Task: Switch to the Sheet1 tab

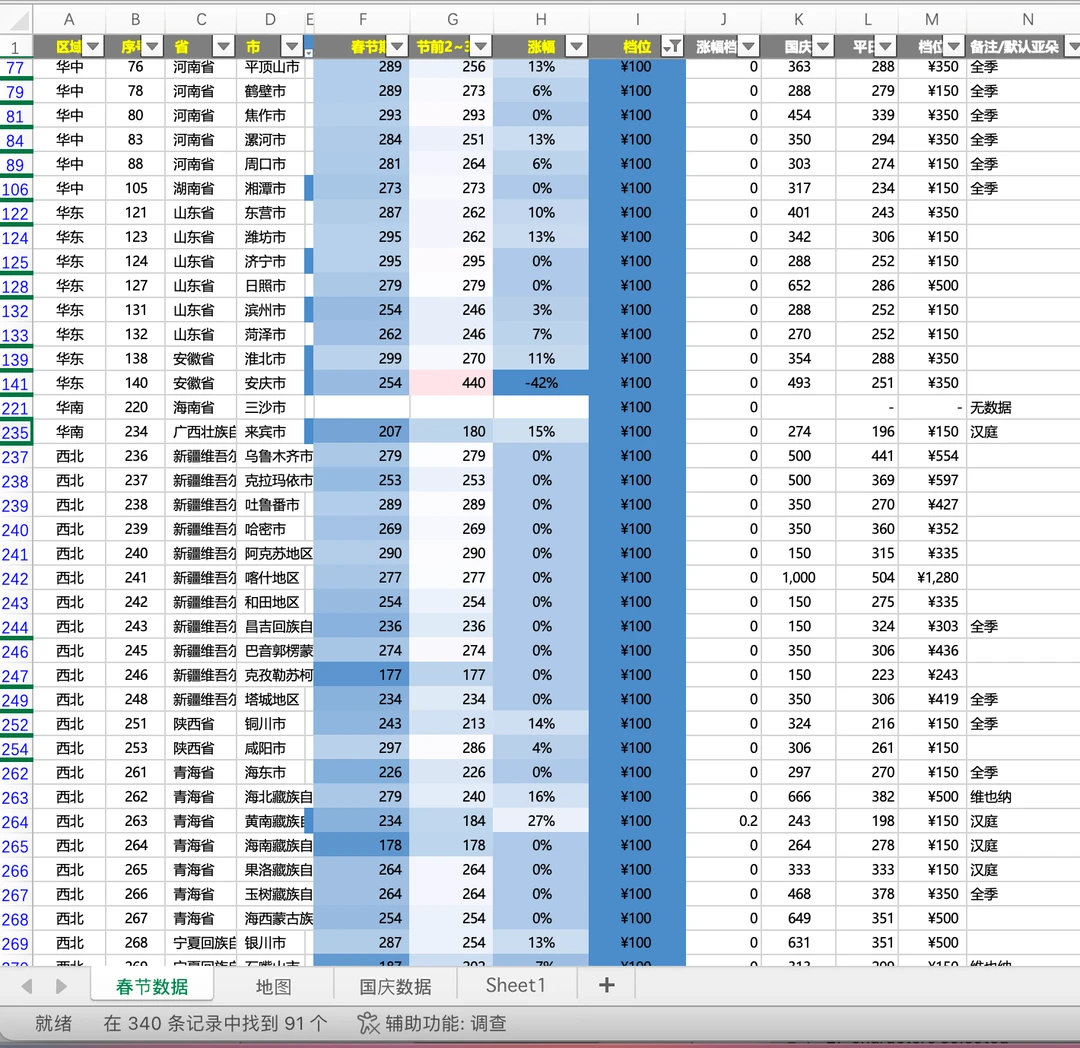Action: pos(516,986)
